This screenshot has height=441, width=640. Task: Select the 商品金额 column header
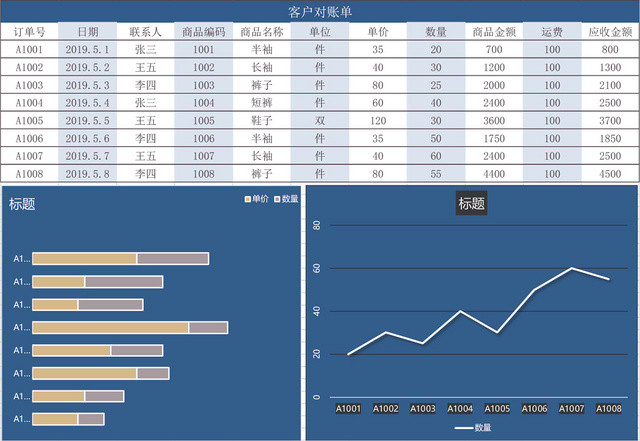point(494,32)
